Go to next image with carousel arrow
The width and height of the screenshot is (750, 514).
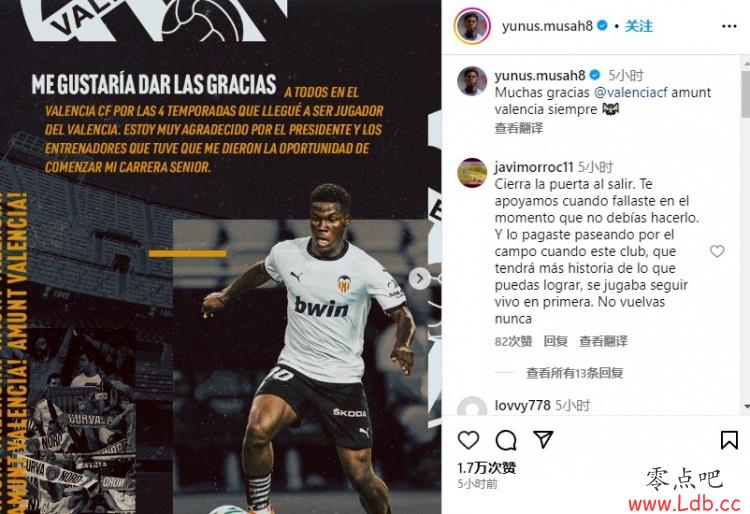coord(419,278)
